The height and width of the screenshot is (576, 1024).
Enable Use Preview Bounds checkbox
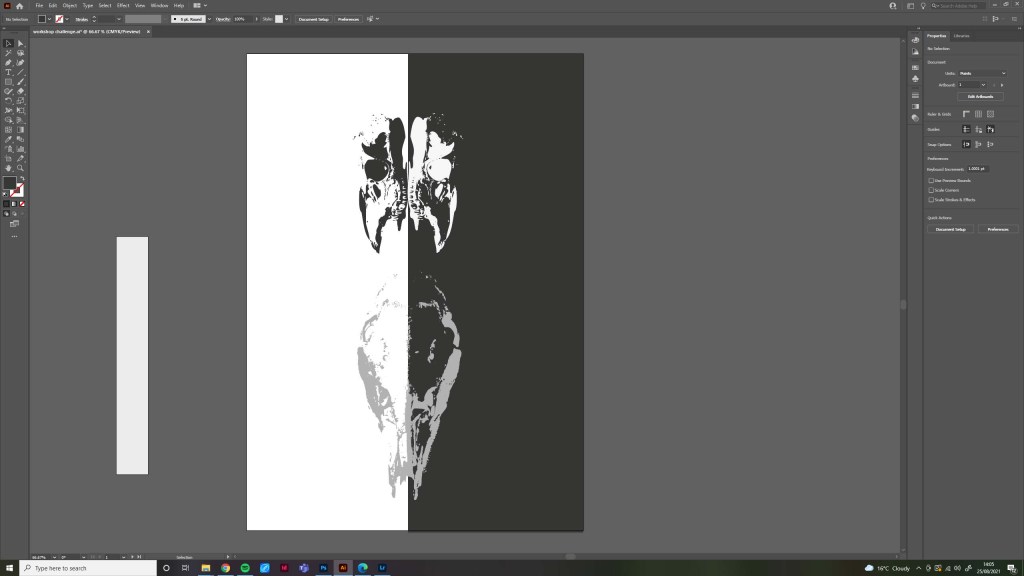coord(932,181)
